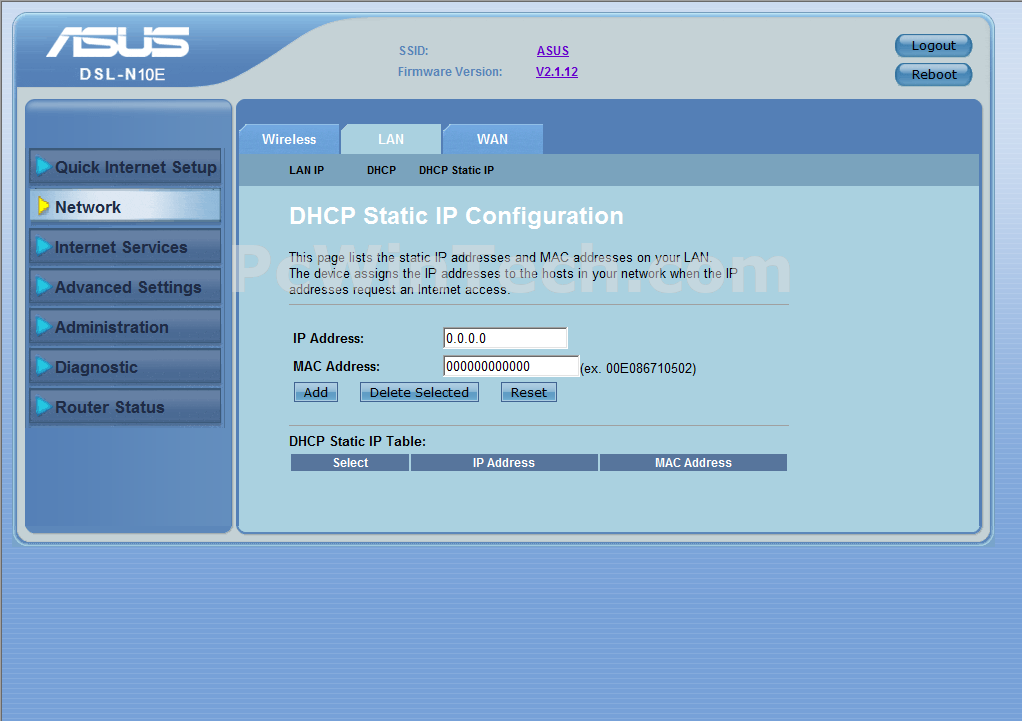1022x721 pixels.
Task: Follow the V2.1.12 firmware version link
Action: tap(557, 72)
